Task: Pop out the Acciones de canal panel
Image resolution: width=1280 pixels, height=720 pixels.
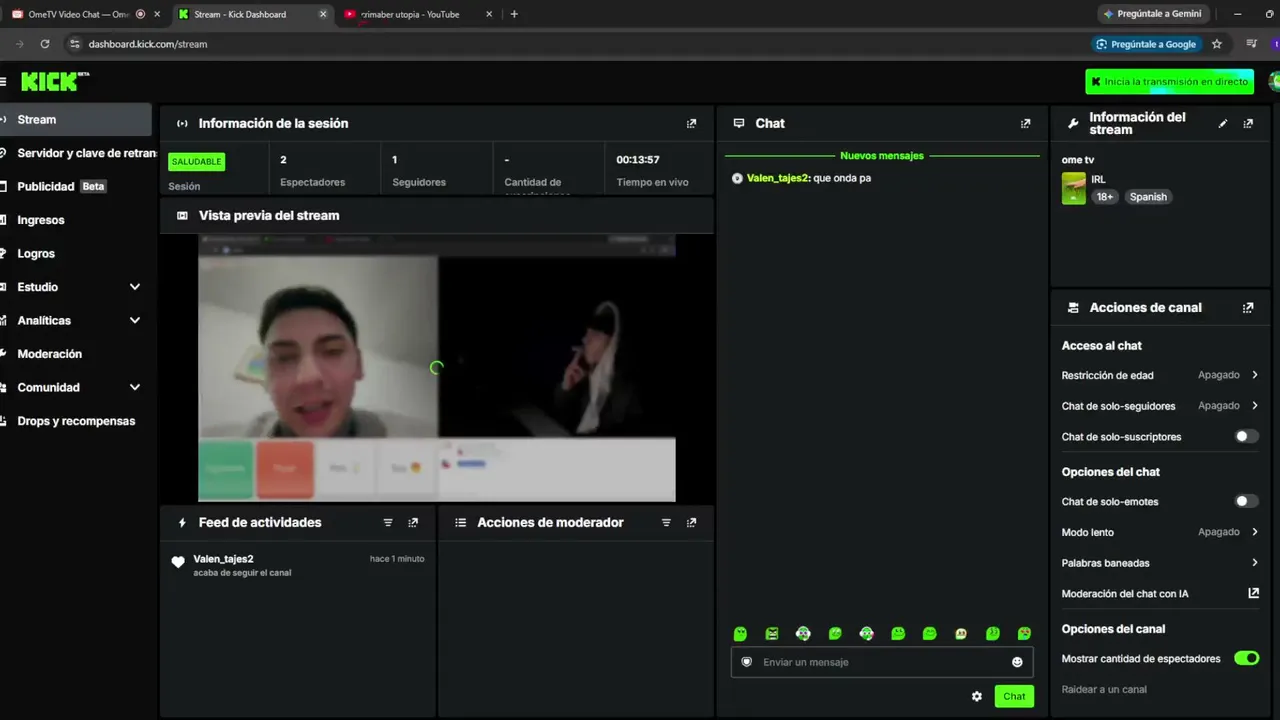Action: pyautogui.click(x=1248, y=308)
